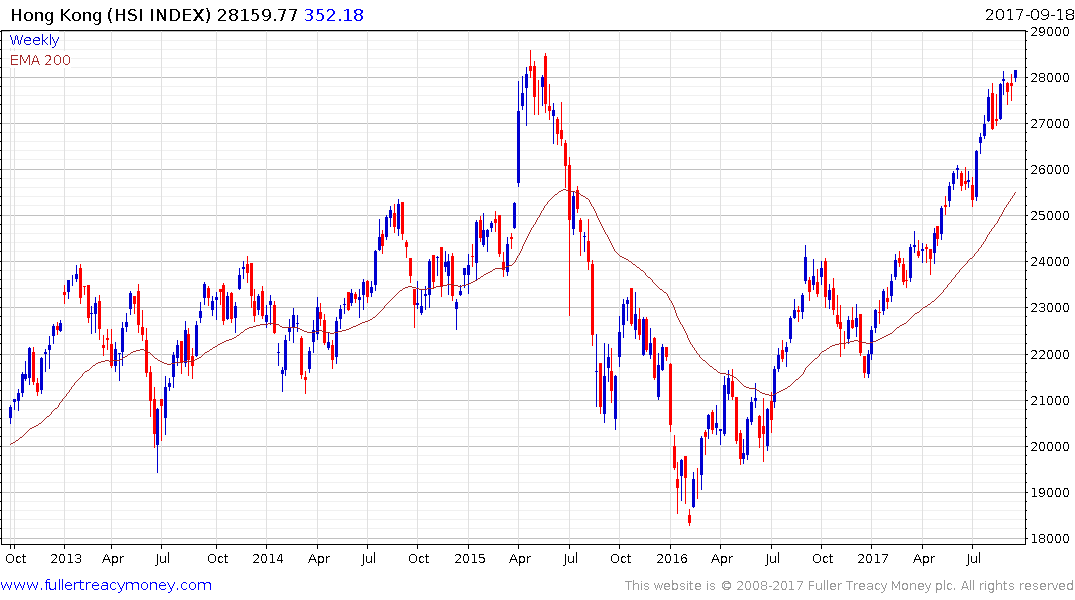Click the 26000 price axis label
The height and width of the screenshot is (600, 1075).
coord(1050,169)
